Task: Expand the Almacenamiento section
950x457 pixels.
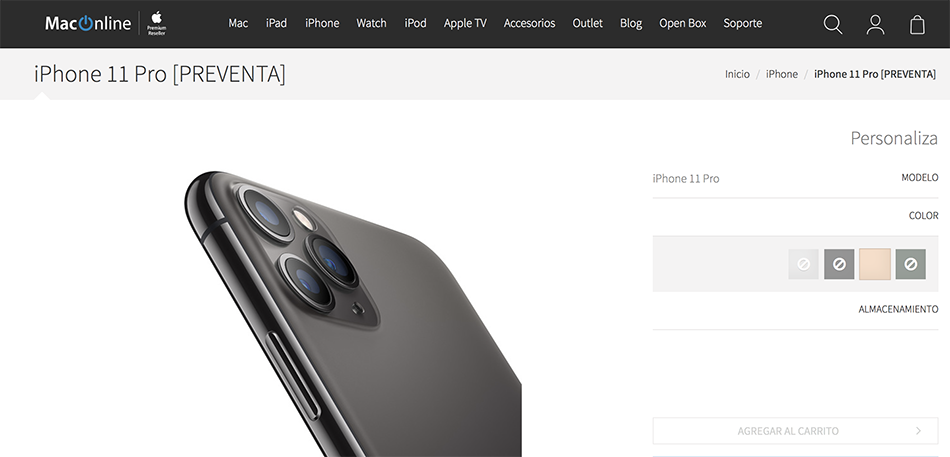Action: (796, 309)
